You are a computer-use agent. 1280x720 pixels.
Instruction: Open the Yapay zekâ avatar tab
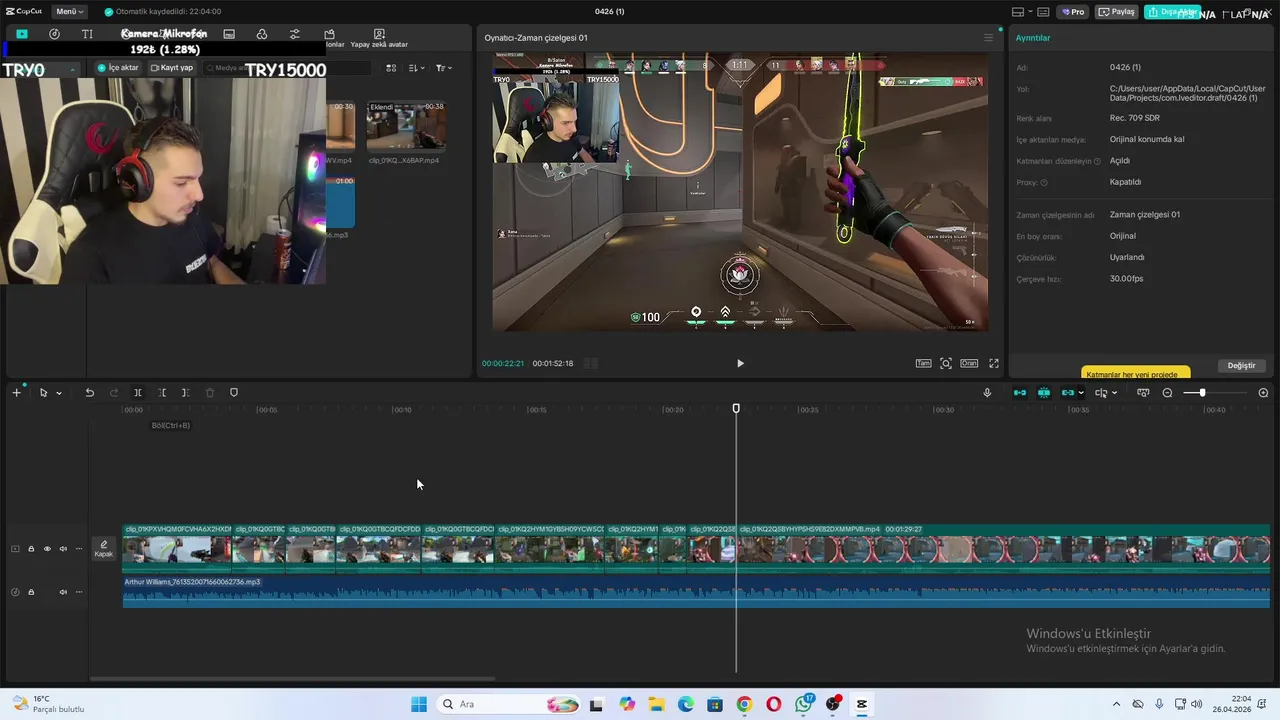coord(379,38)
